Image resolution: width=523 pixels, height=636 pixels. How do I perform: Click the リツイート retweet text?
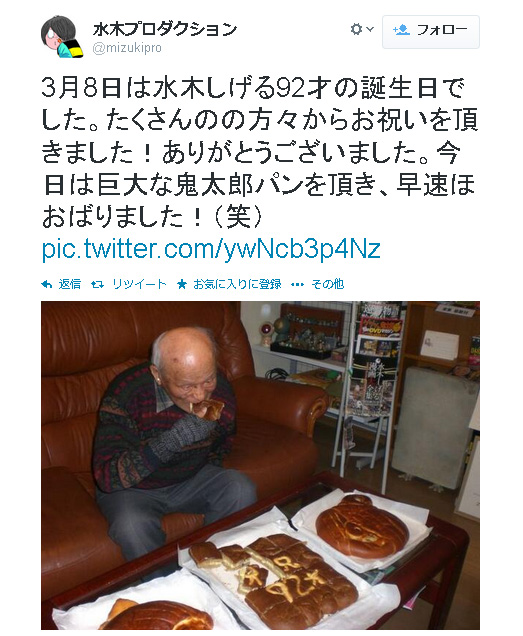pos(139,284)
